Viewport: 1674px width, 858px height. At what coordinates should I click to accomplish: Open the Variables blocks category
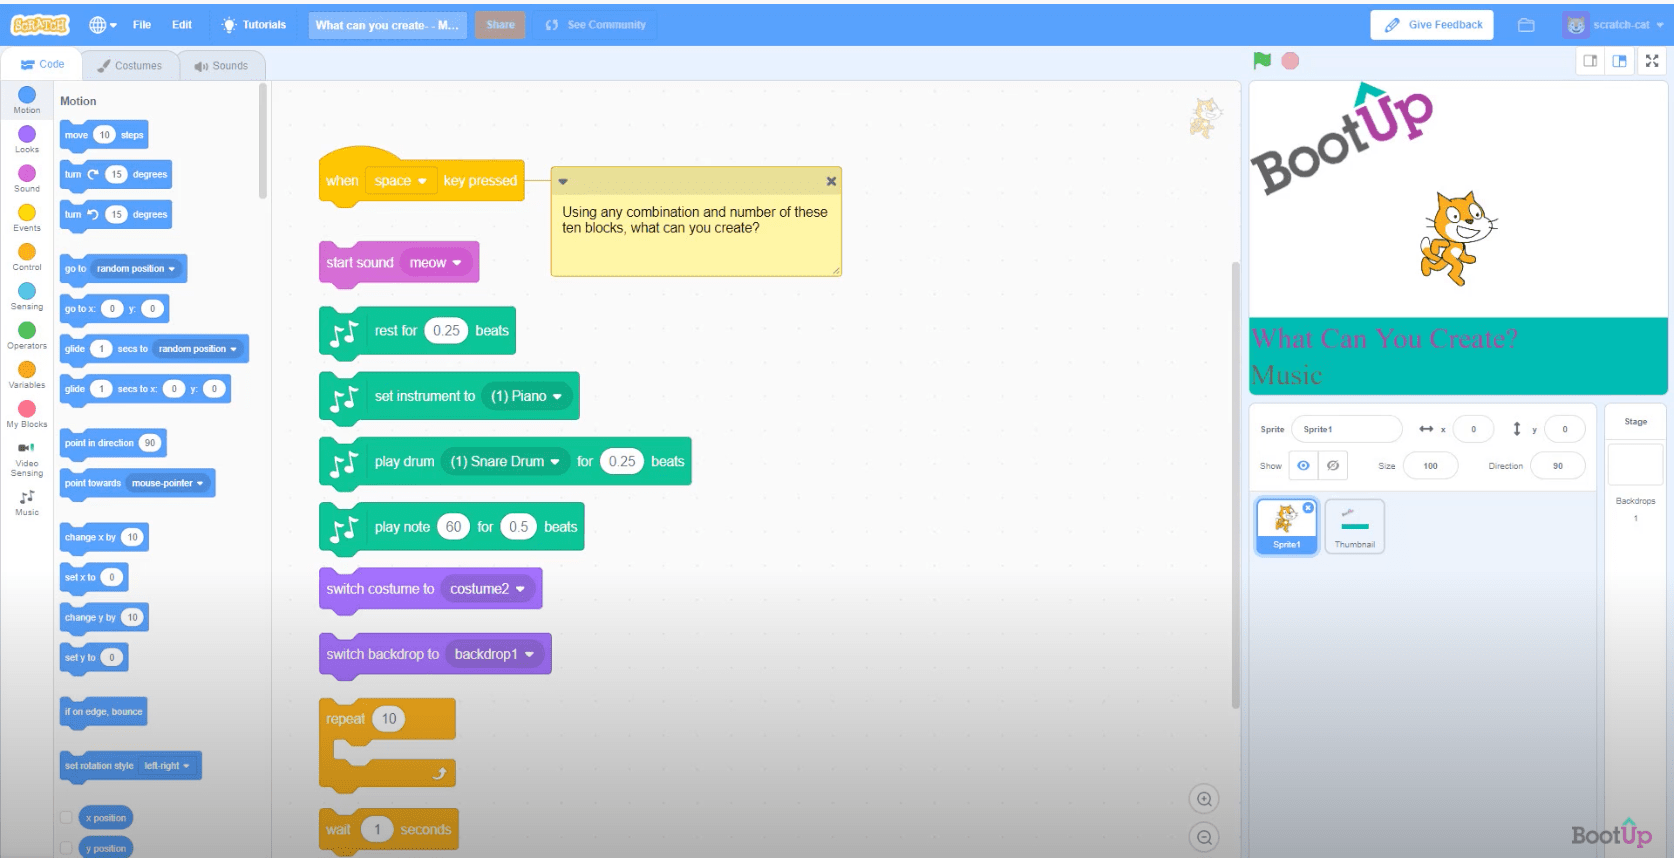click(27, 374)
